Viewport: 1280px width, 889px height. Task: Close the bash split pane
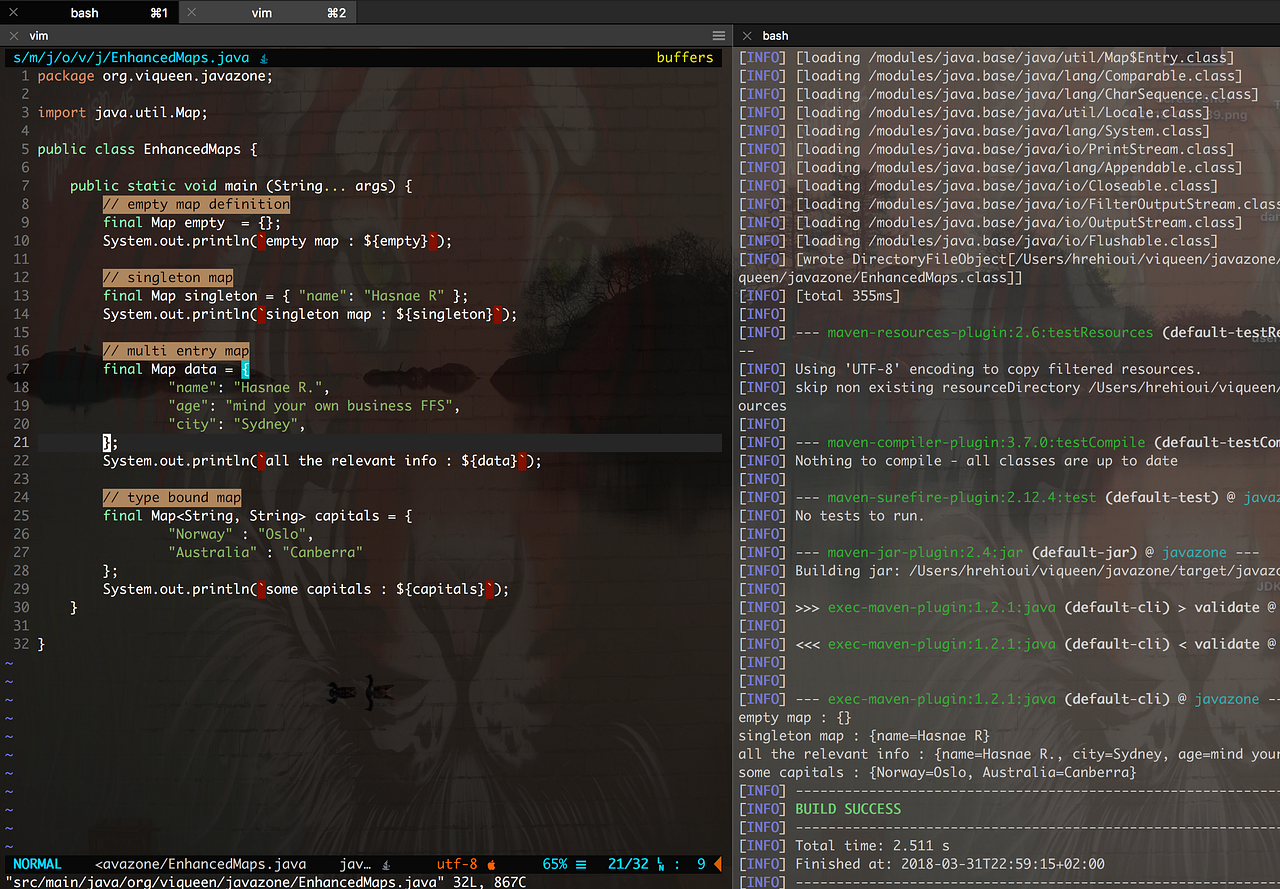point(745,35)
